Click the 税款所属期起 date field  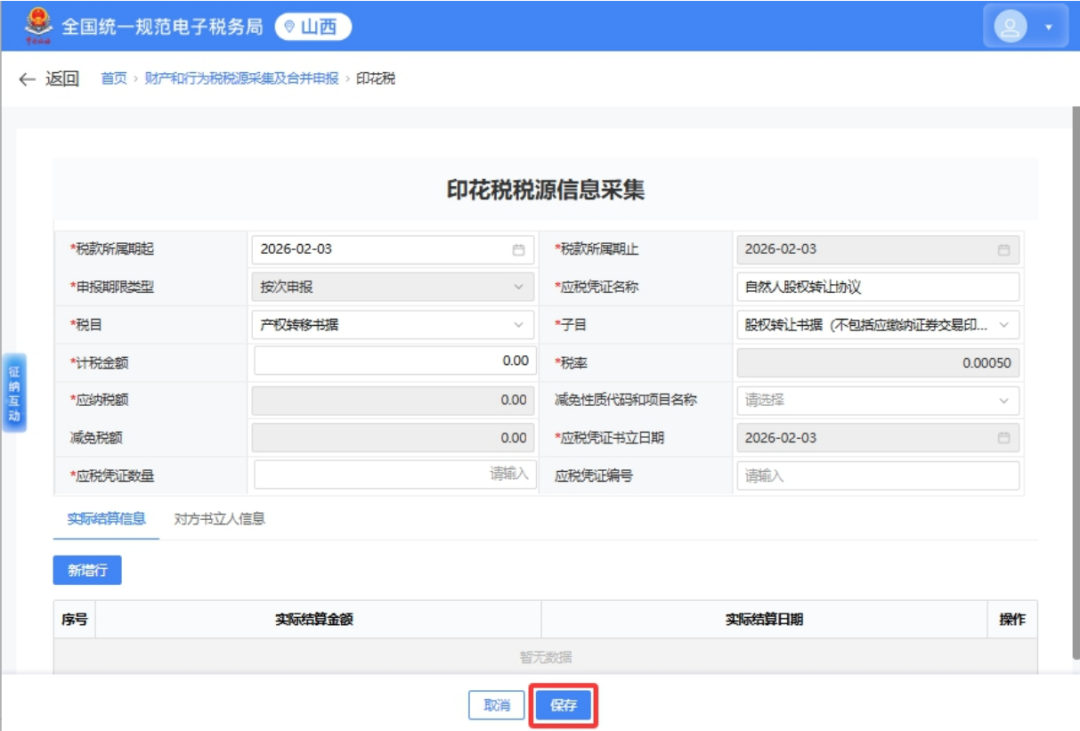pyautogui.click(x=393, y=249)
